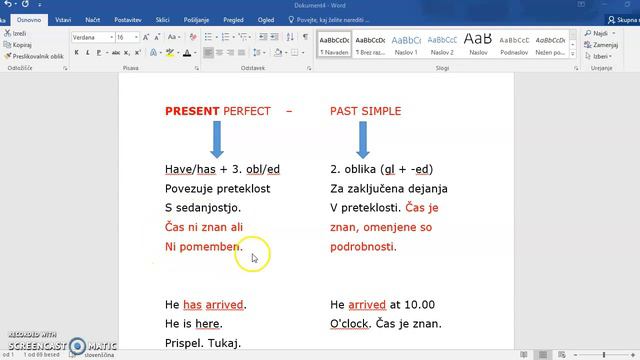
Task: Open Najdi find dropdown arrow
Action: [613, 33]
